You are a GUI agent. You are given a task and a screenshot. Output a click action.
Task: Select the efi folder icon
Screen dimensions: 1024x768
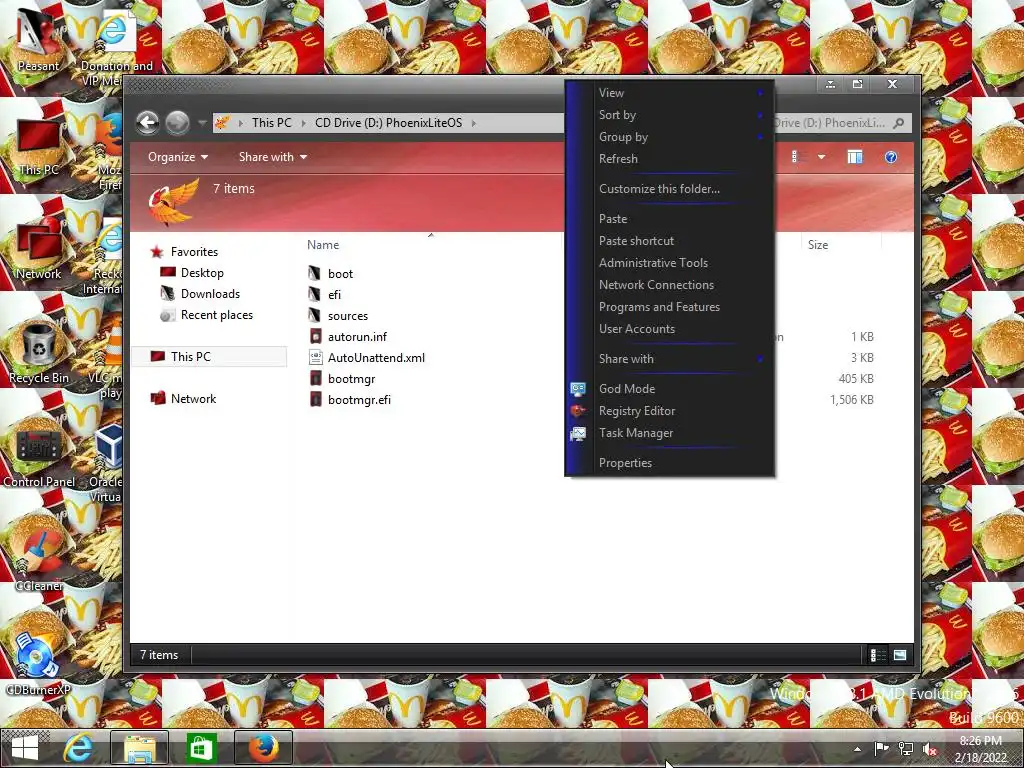tap(315, 294)
